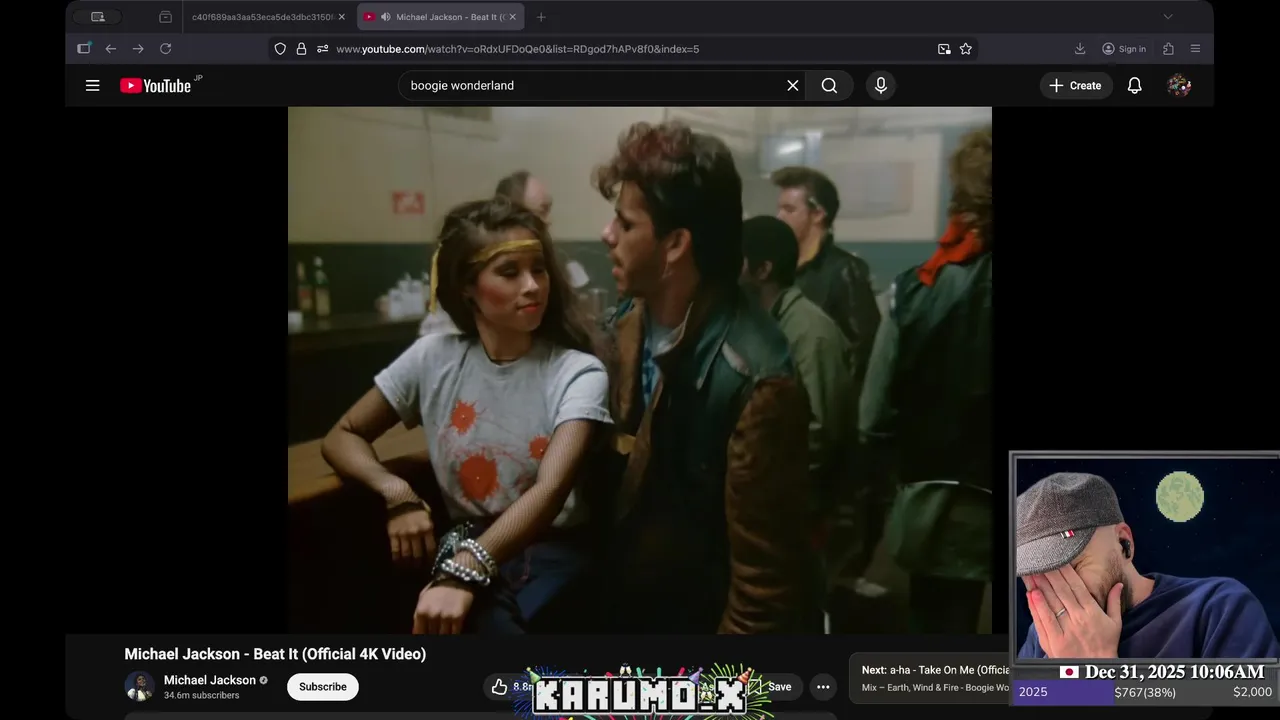Screen dimensions: 1280x720
Task: Run search with the magnifier button
Action: click(x=829, y=86)
